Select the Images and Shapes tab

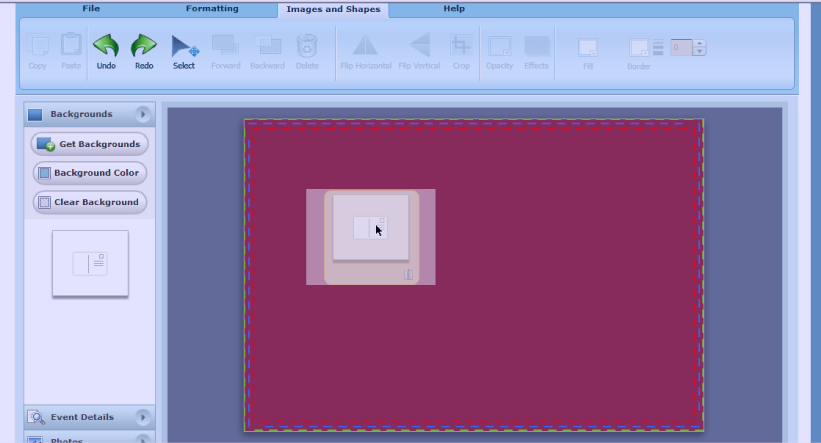[333, 9]
